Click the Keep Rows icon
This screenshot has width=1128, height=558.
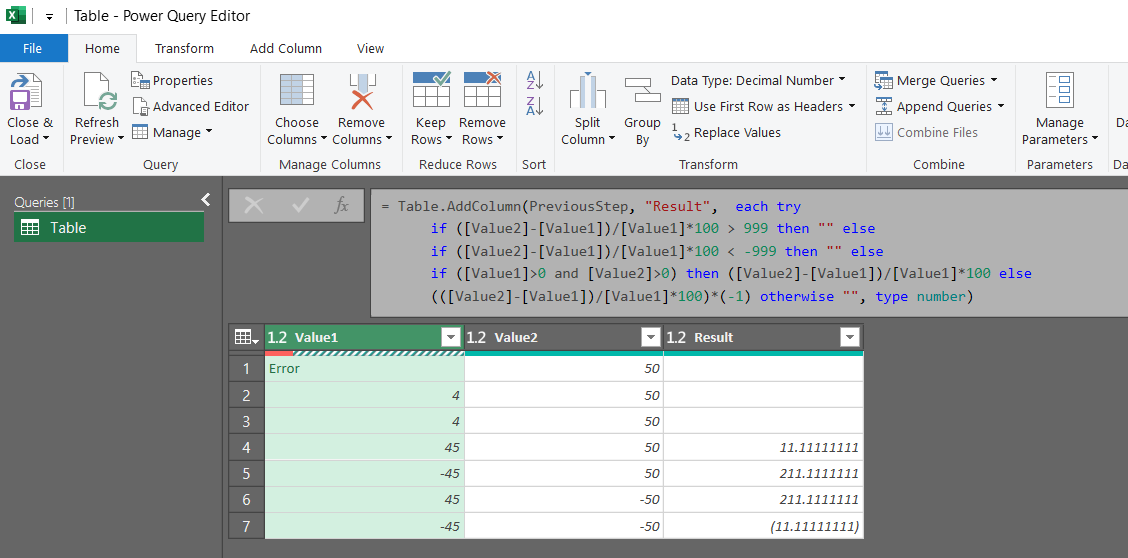pyautogui.click(x=431, y=90)
